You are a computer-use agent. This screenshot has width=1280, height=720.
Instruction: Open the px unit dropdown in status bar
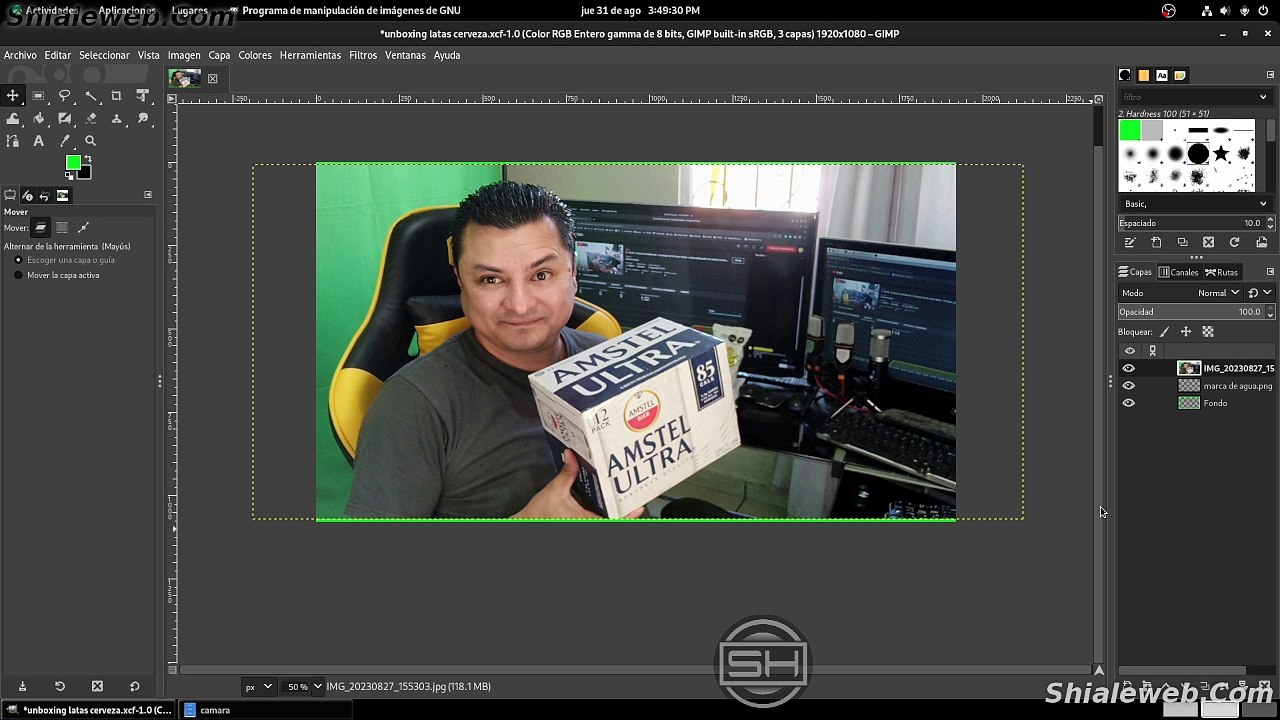259,687
